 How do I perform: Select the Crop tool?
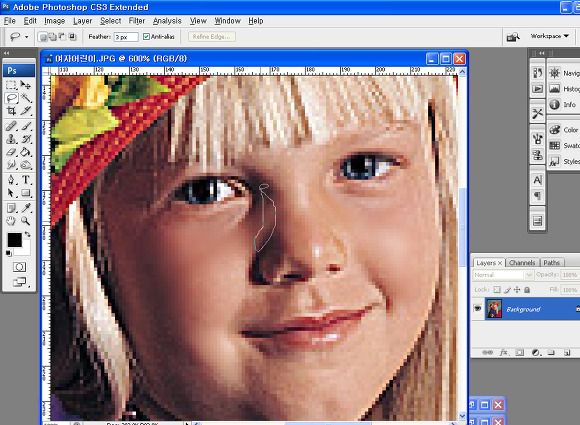click(x=11, y=111)
